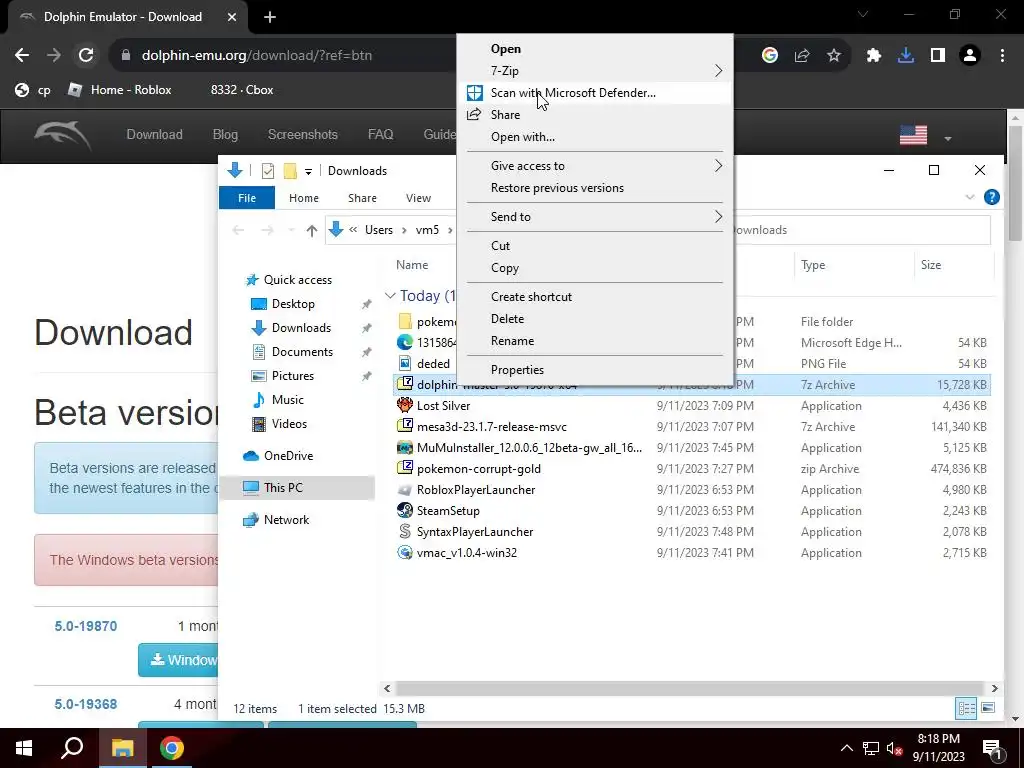Expand Give access to submenu
The image size is (1024, 768).
(x=595, y=166)
